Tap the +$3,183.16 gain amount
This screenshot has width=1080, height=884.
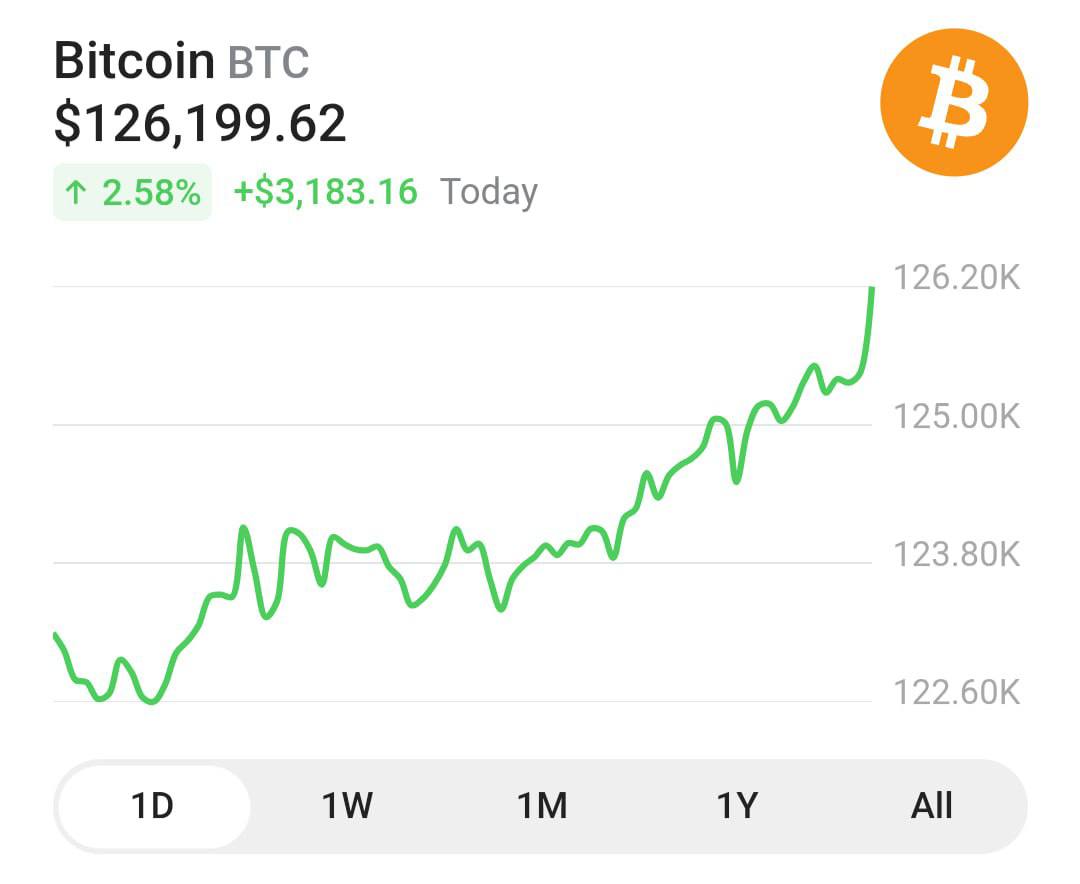(x=325, y=191)
